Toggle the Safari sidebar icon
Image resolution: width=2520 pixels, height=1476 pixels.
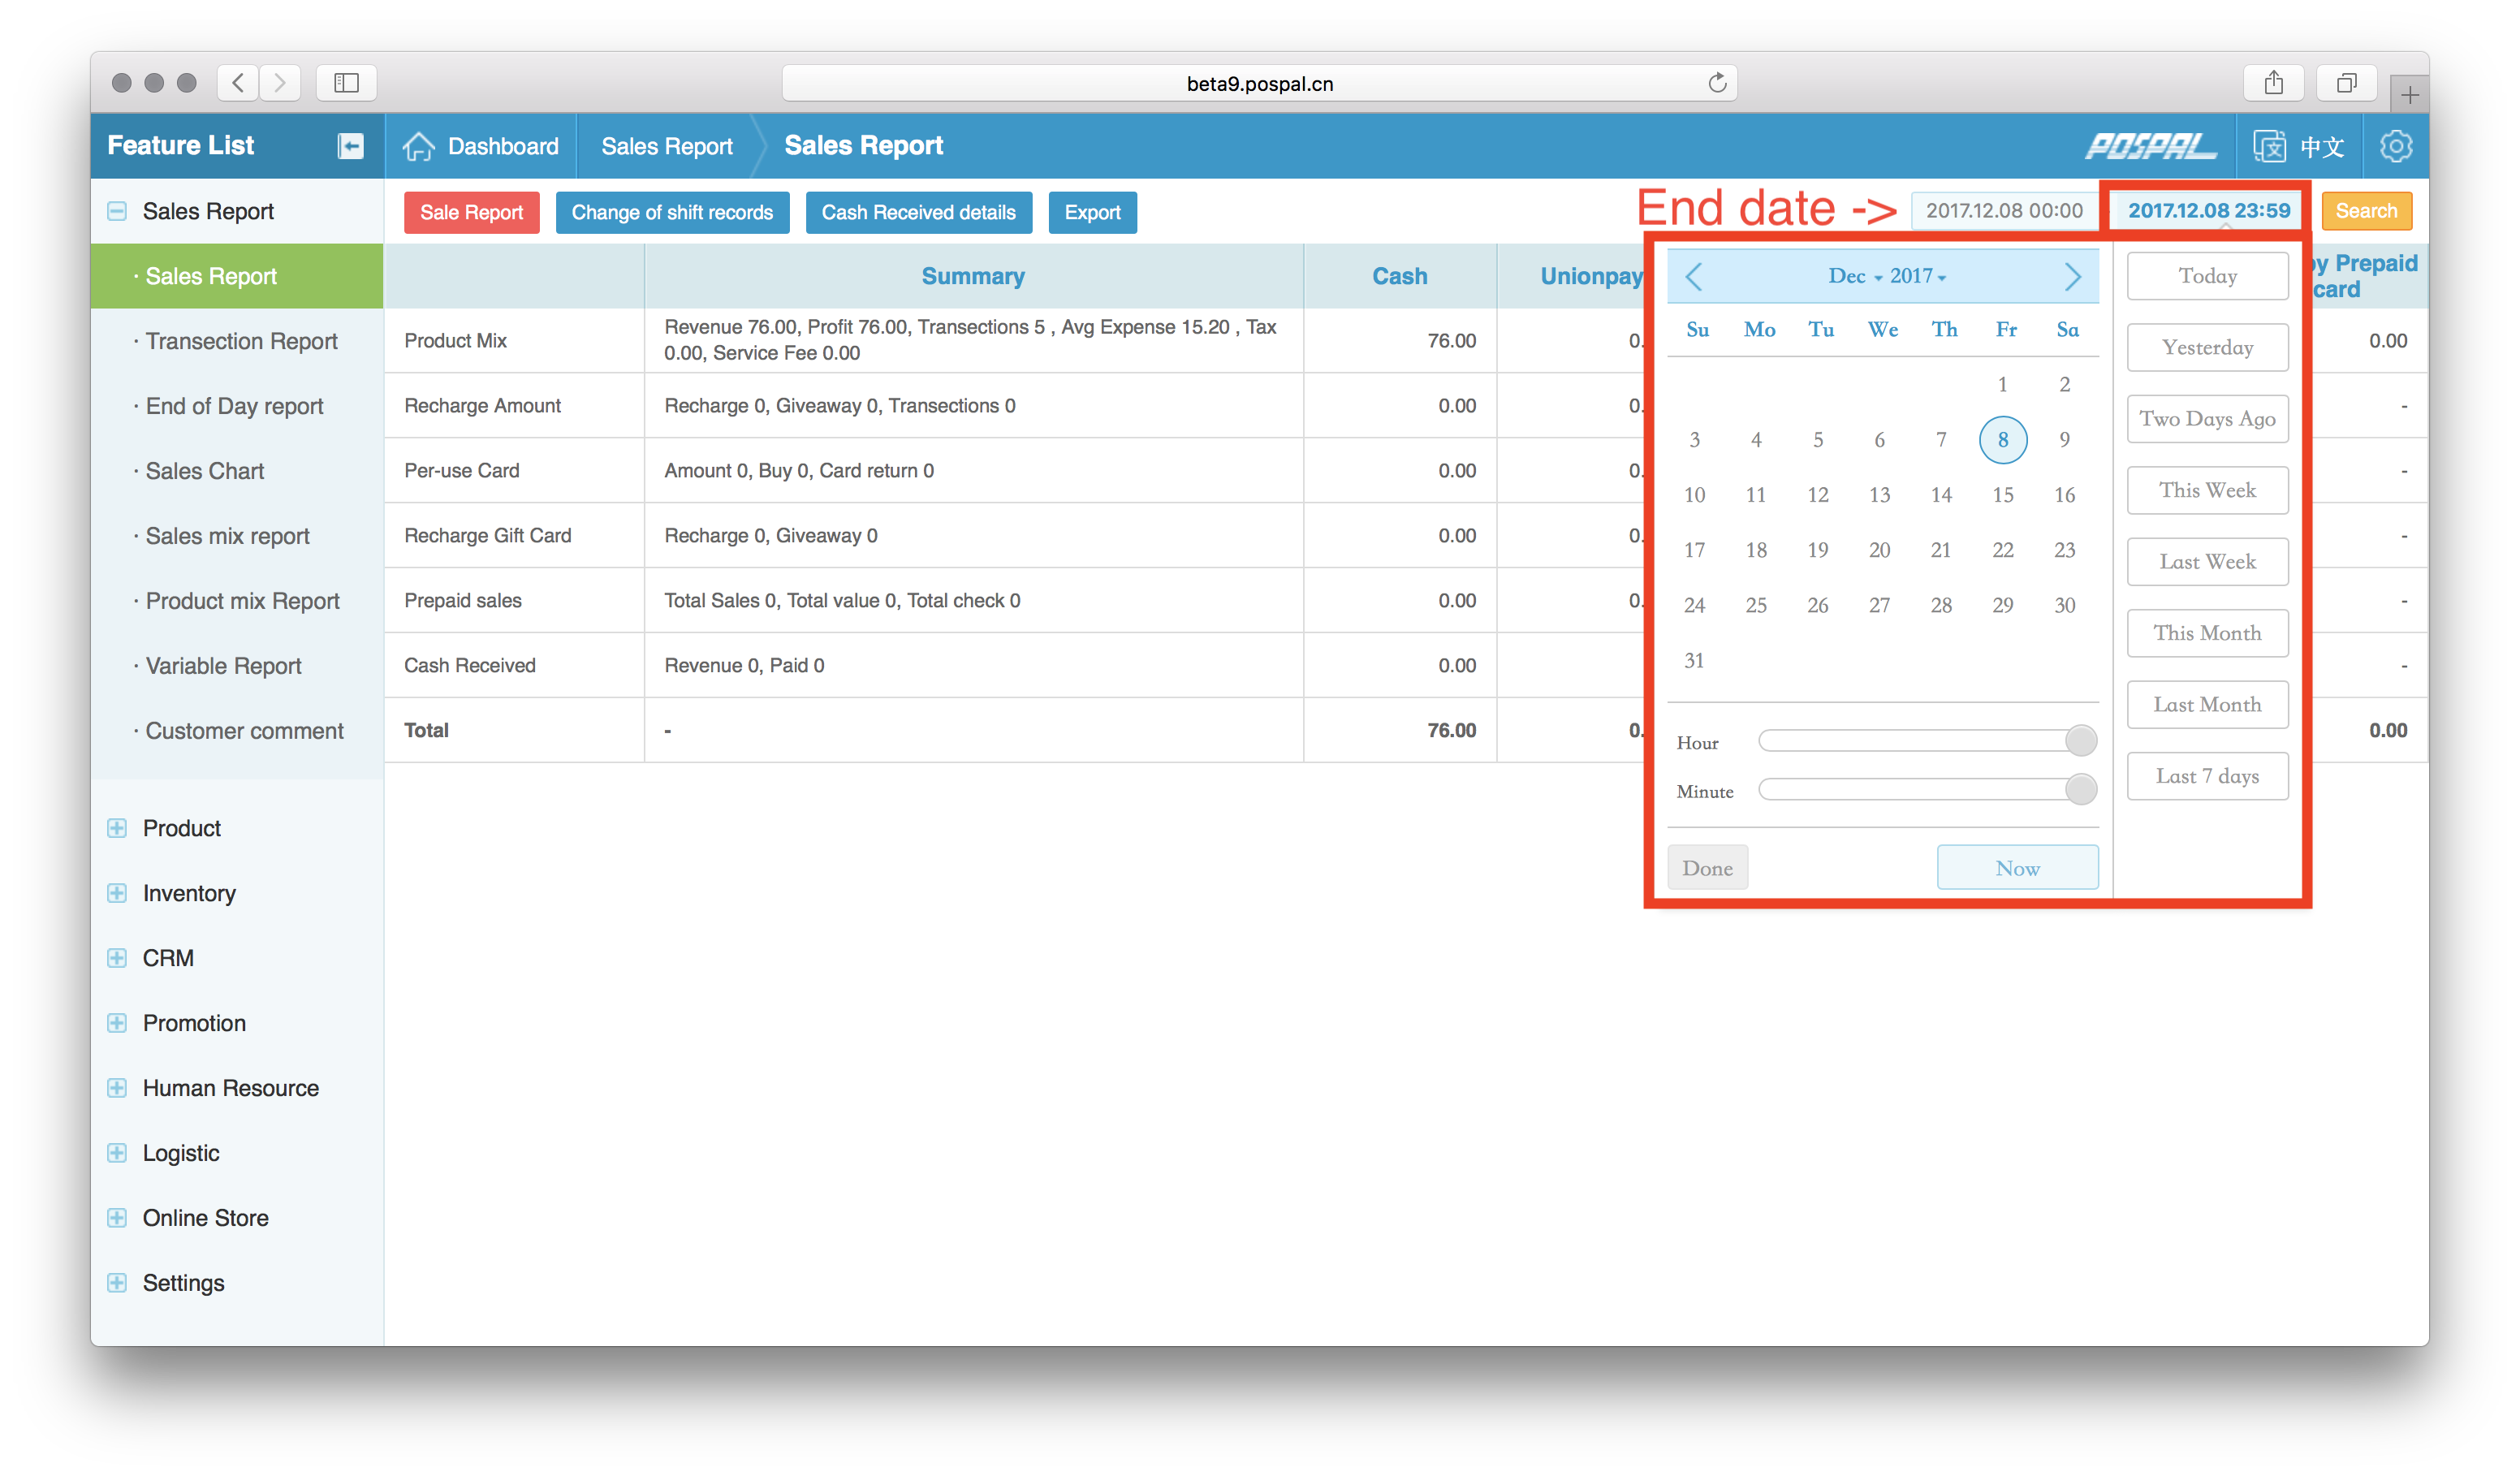coord(346,83)
